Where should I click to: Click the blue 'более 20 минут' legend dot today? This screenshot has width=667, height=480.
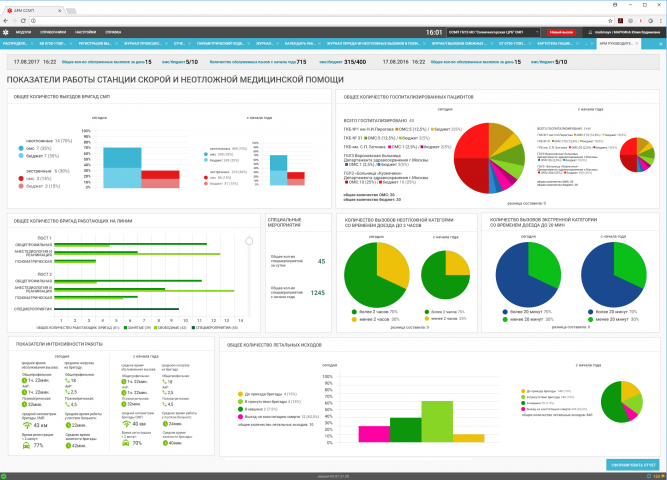click(505, 312)
